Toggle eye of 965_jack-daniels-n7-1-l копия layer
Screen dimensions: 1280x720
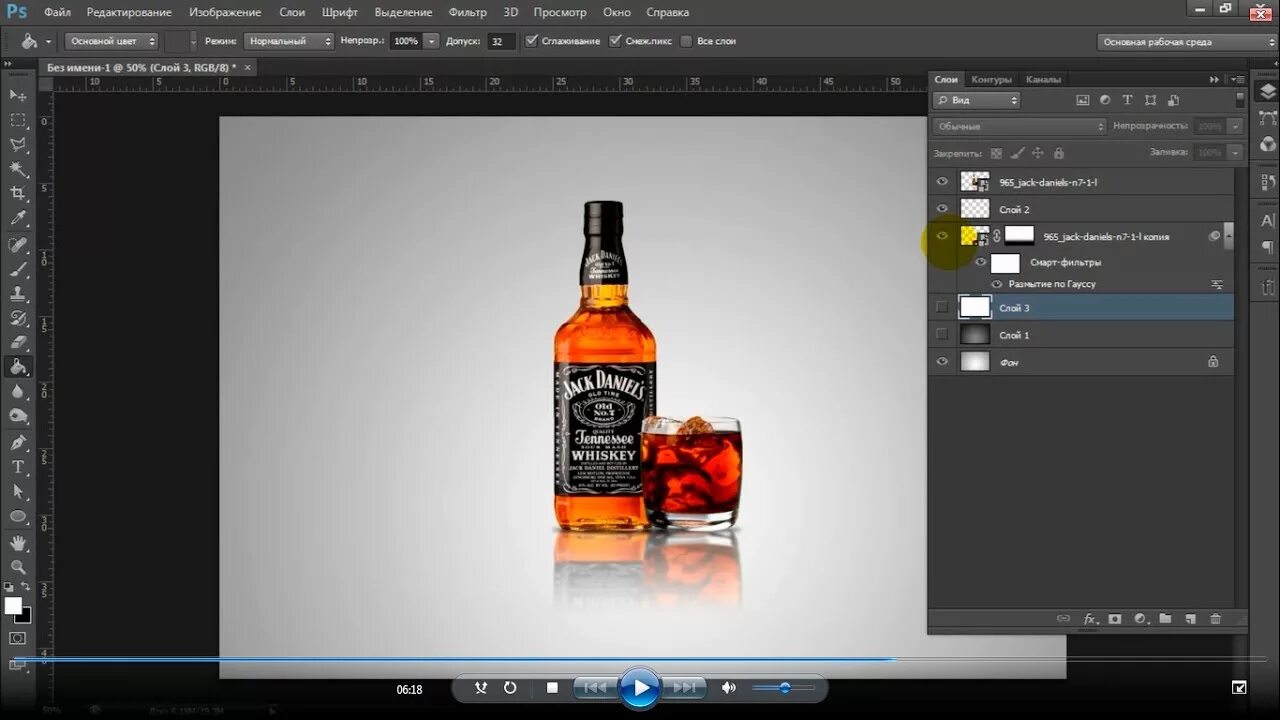click(x=942, y=236)
